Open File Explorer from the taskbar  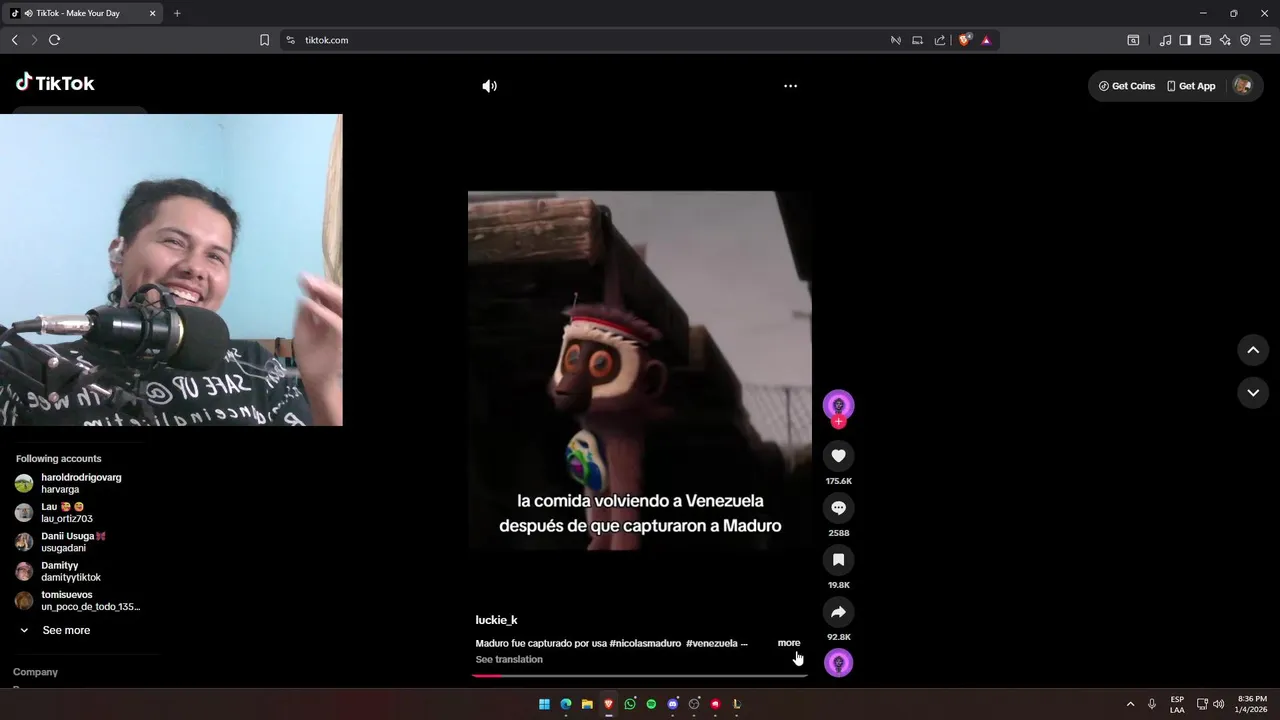(x=587, y=704)
